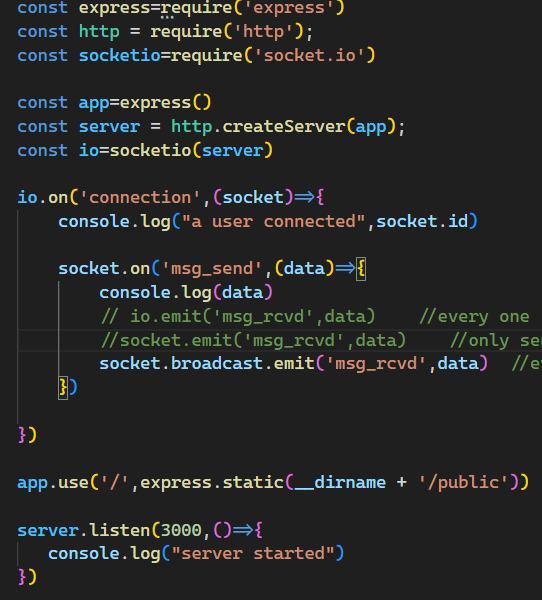The image size is (542, 600).
Task: Click the express() call in the app declaration
Action: [x=165, y=103]
